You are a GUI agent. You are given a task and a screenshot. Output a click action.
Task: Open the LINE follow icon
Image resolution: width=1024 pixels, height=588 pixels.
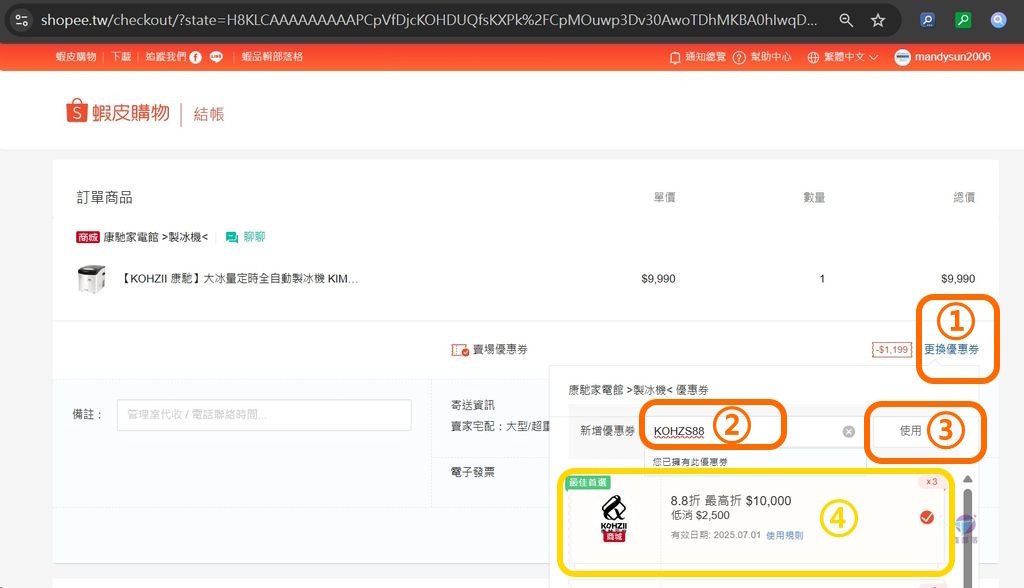(216, 57)
